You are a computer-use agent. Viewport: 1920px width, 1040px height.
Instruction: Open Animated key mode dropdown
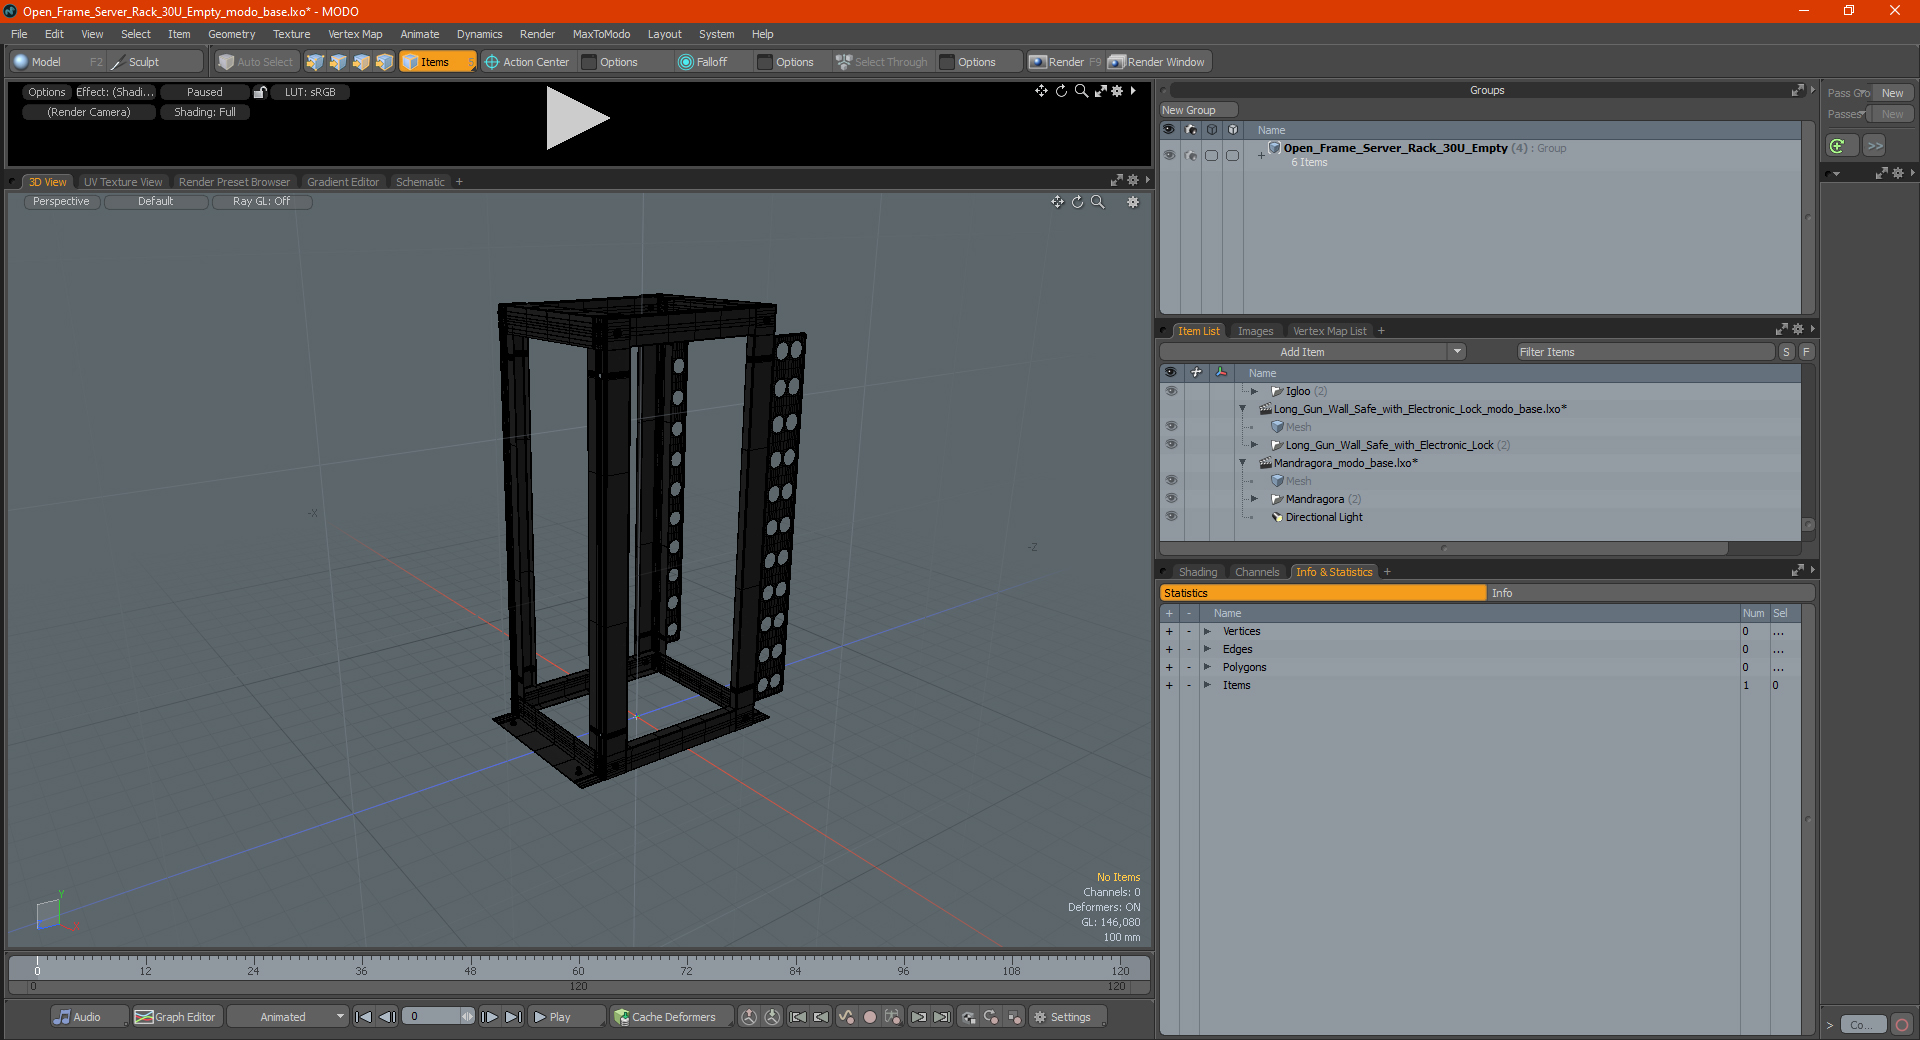(x=288, y=1017)
